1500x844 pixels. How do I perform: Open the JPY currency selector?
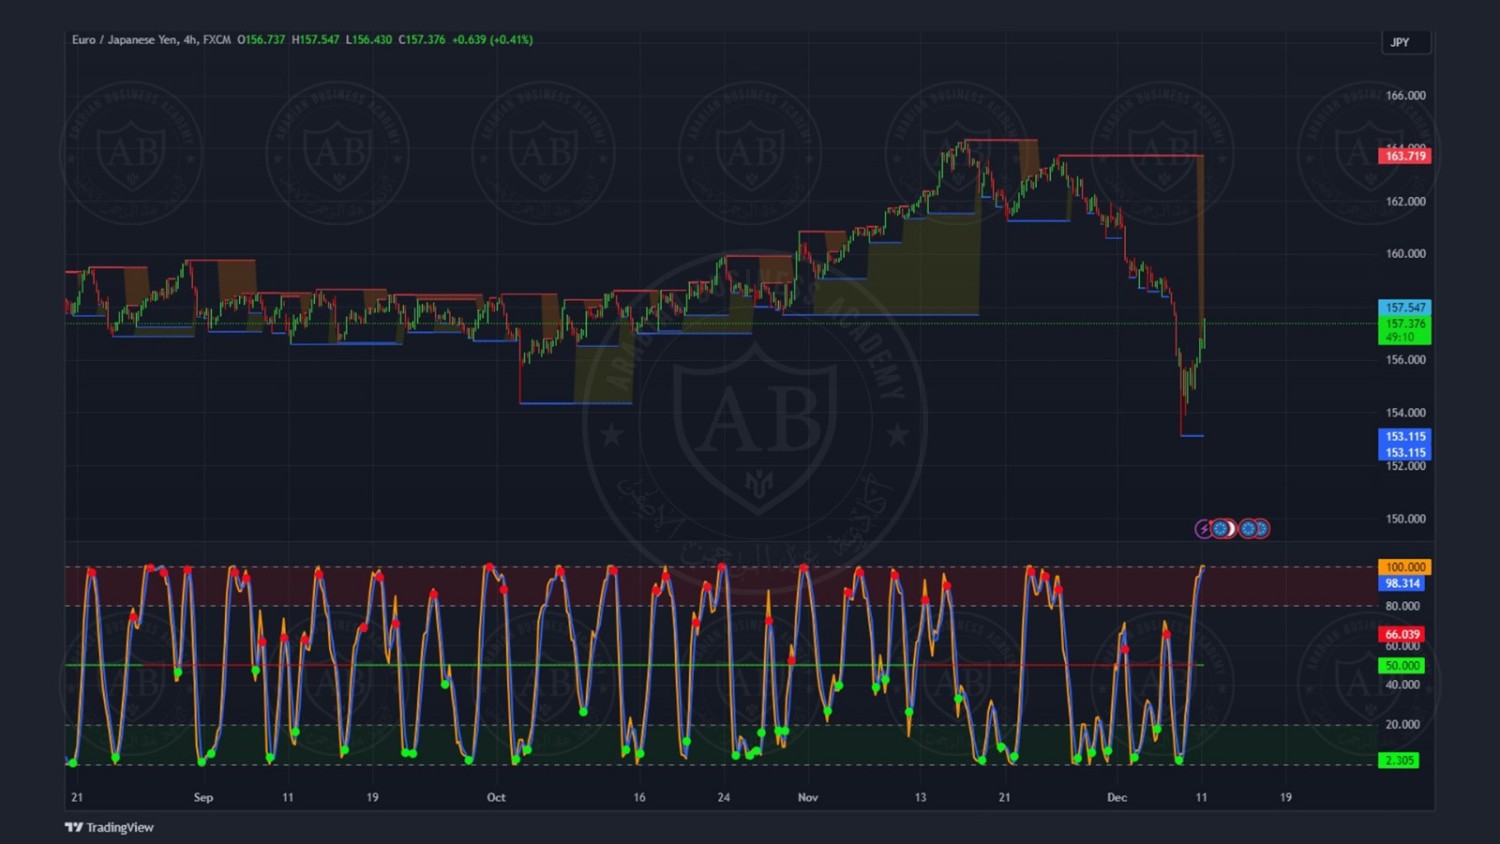(x=1404, y=42)
